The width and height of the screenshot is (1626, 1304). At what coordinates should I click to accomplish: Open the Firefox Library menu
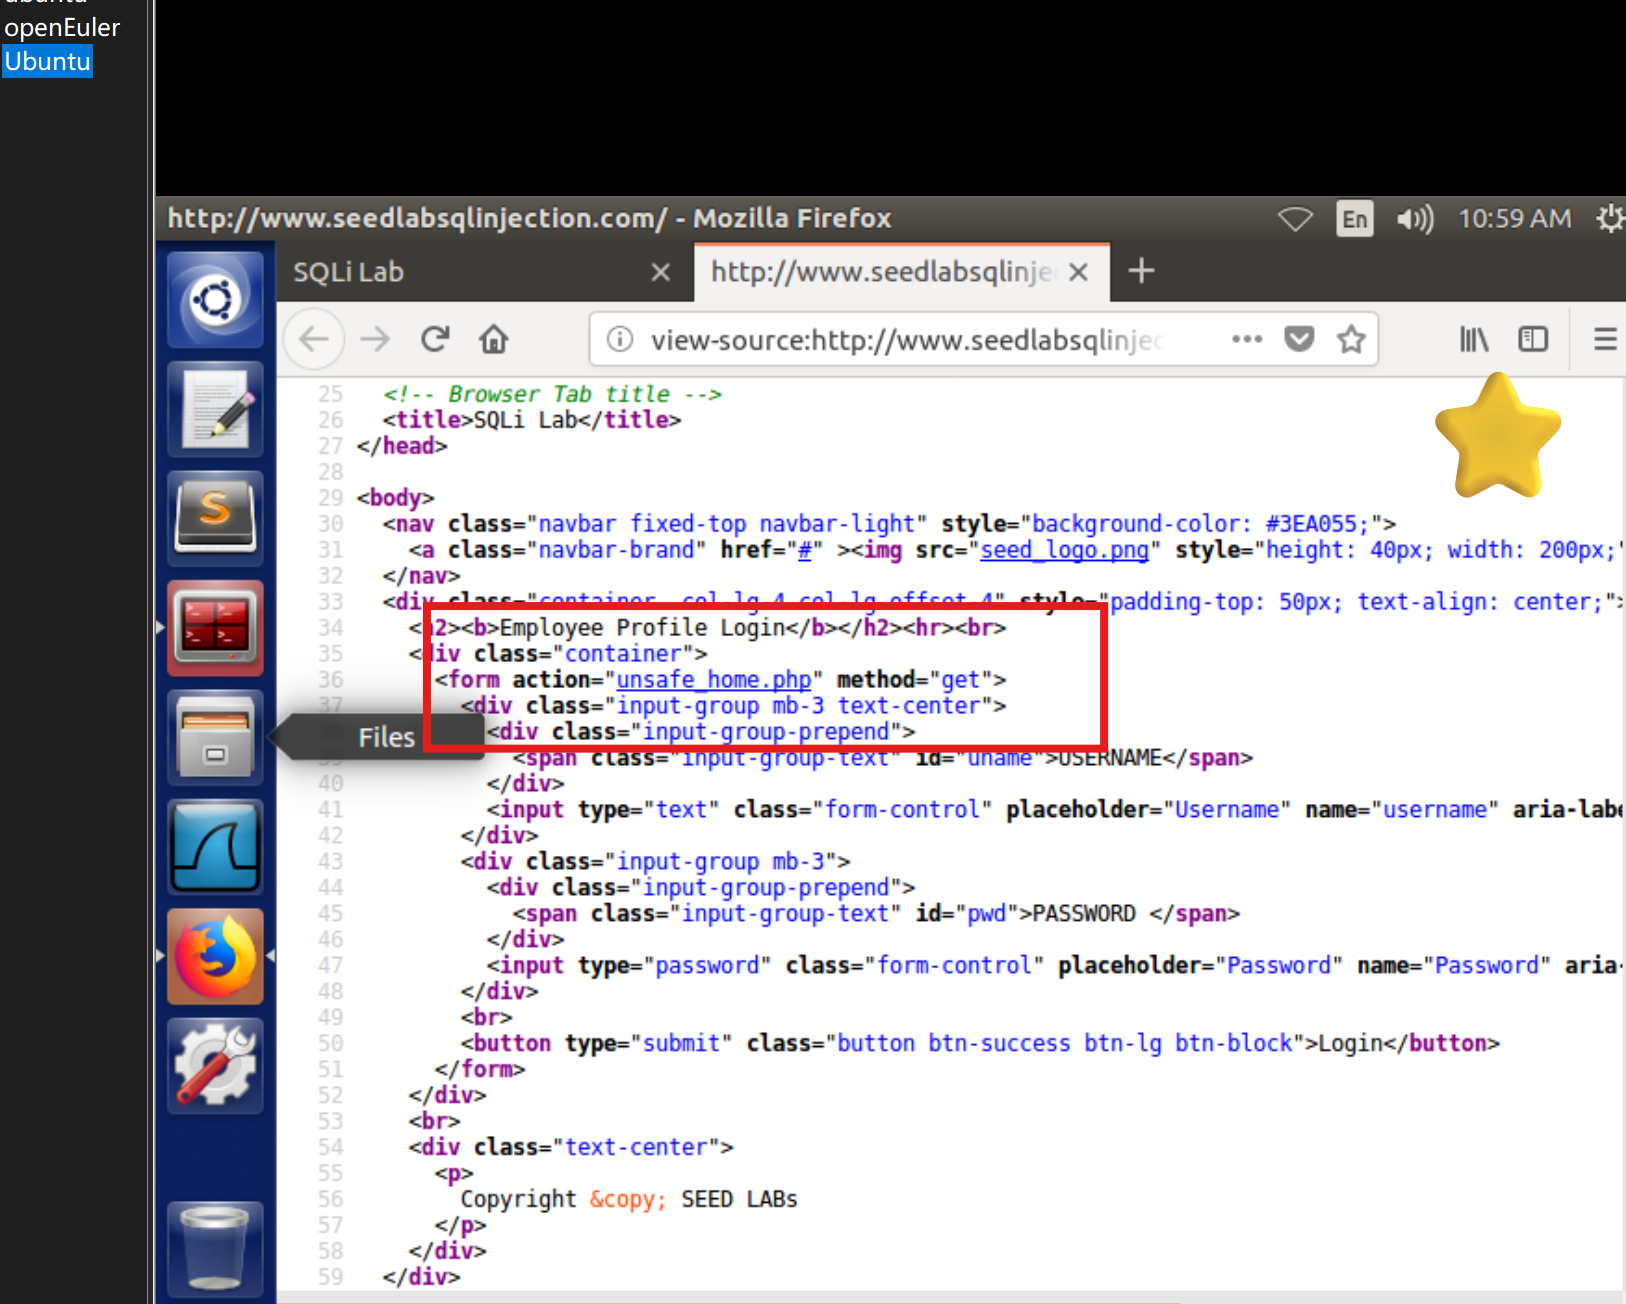click(x=1474, y=340)
